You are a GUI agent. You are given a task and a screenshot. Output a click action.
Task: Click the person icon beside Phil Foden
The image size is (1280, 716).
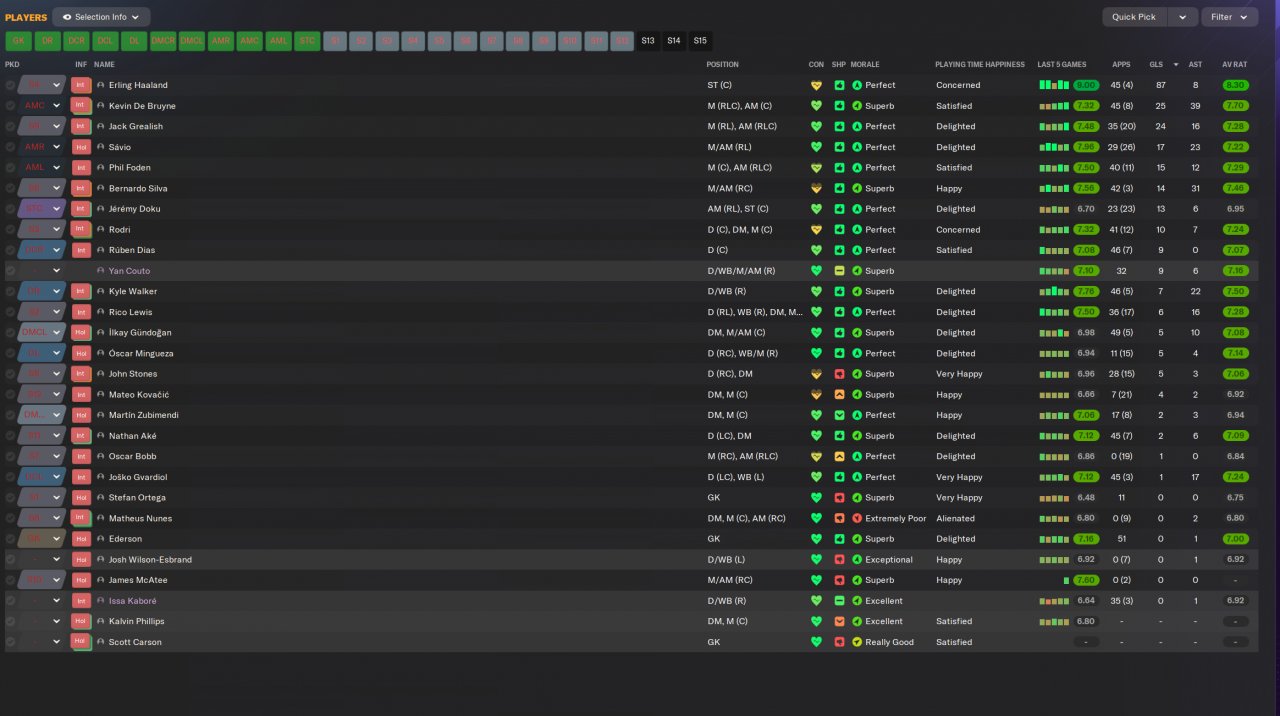point(101,168)
